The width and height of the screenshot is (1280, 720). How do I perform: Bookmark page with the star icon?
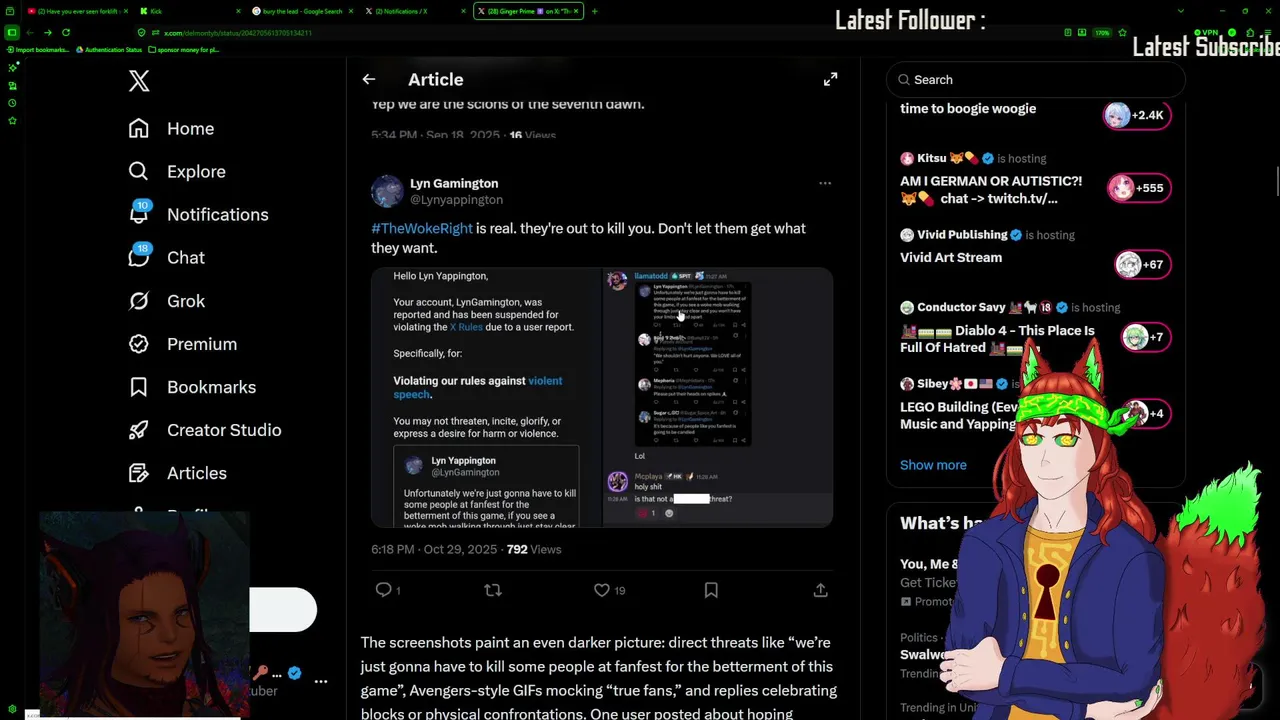pyautogui.click(x=1123, y=32)
